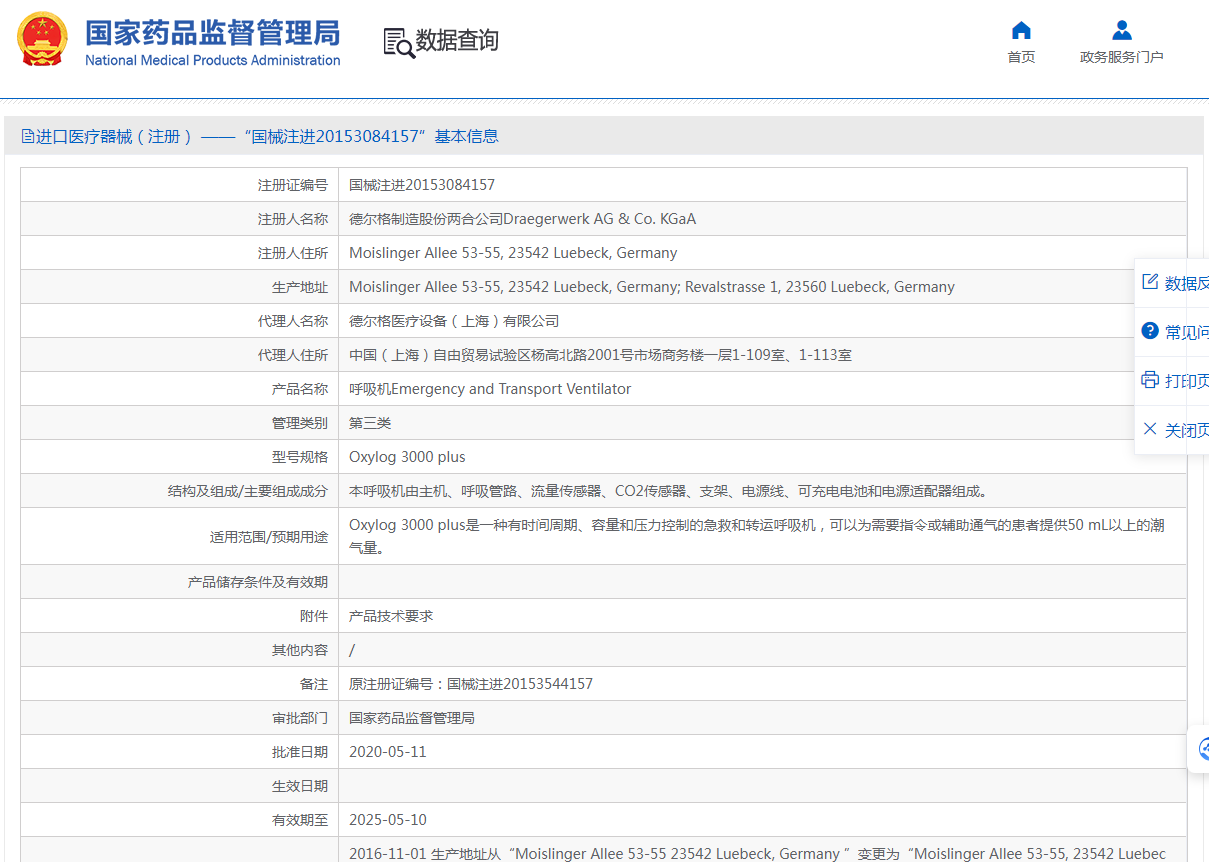Click the 适用范围/预期用途 description text
The height and width of the screenshot is (862, 1209).
click(x=757, y=536)
